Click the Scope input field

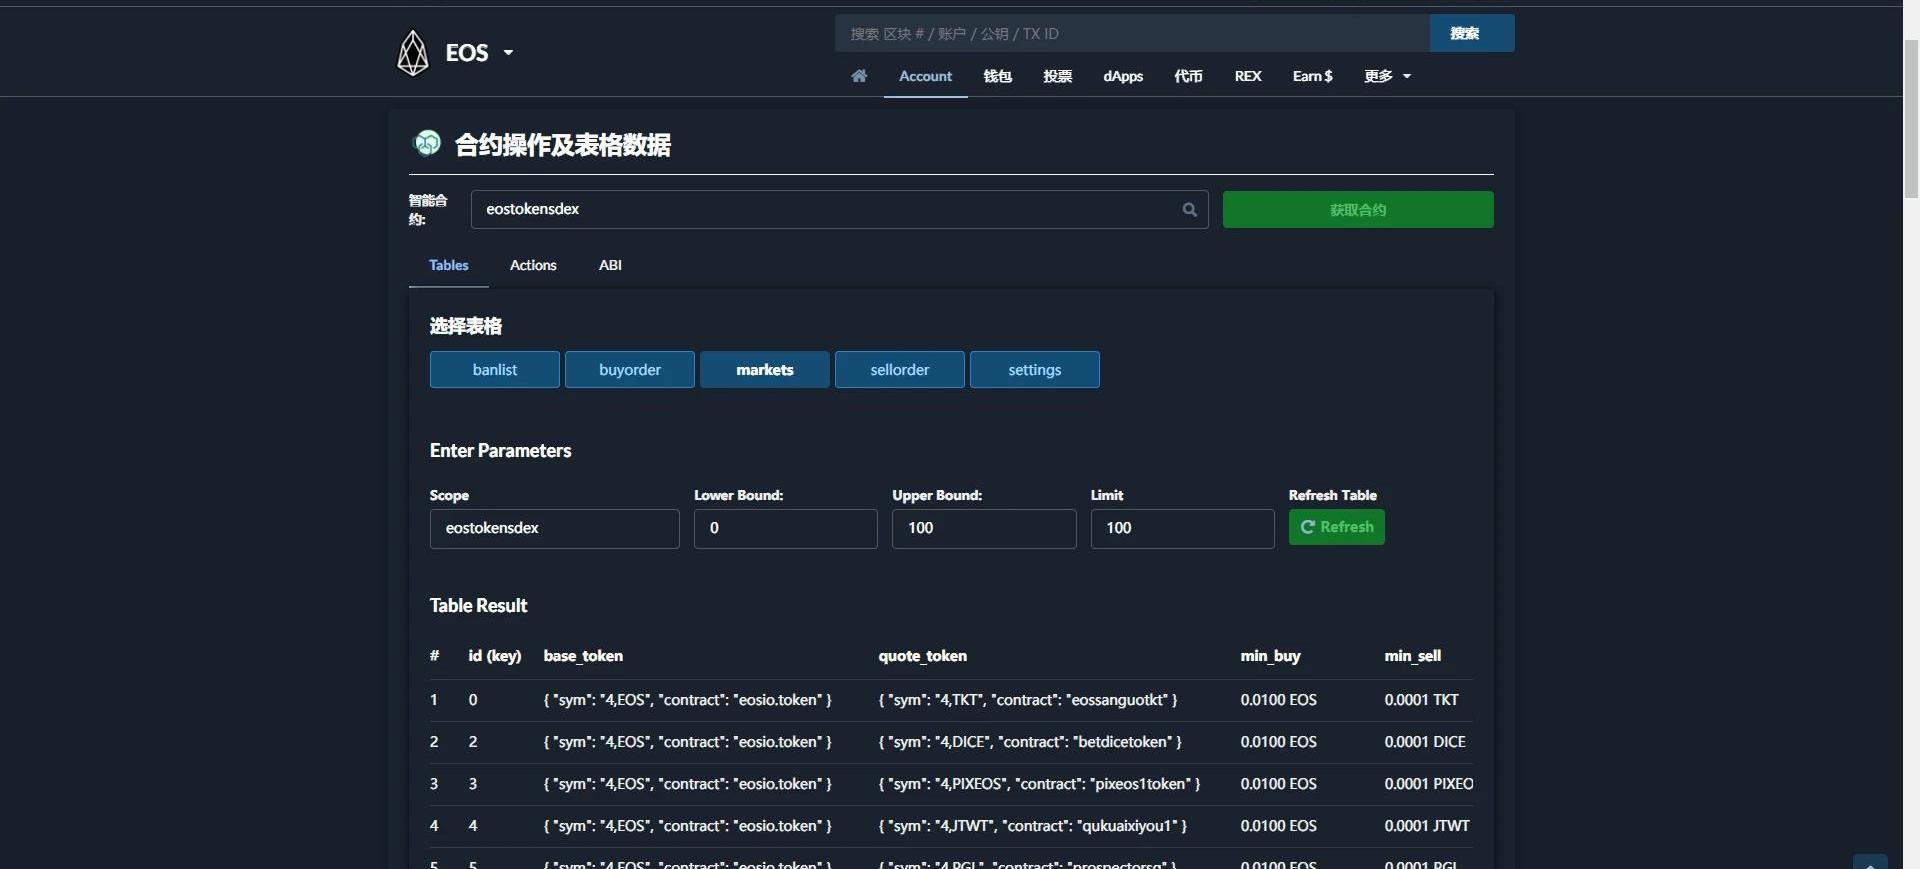(554, 529)
